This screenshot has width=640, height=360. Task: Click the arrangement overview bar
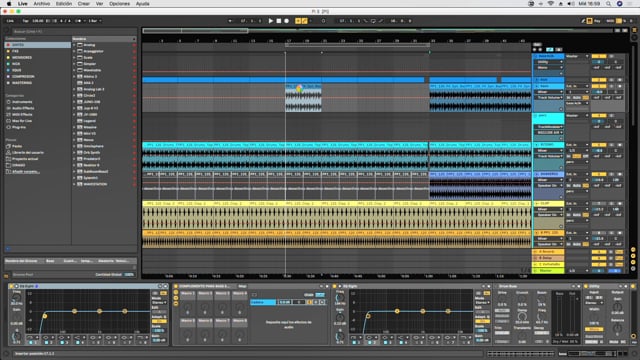click(378, 31)
